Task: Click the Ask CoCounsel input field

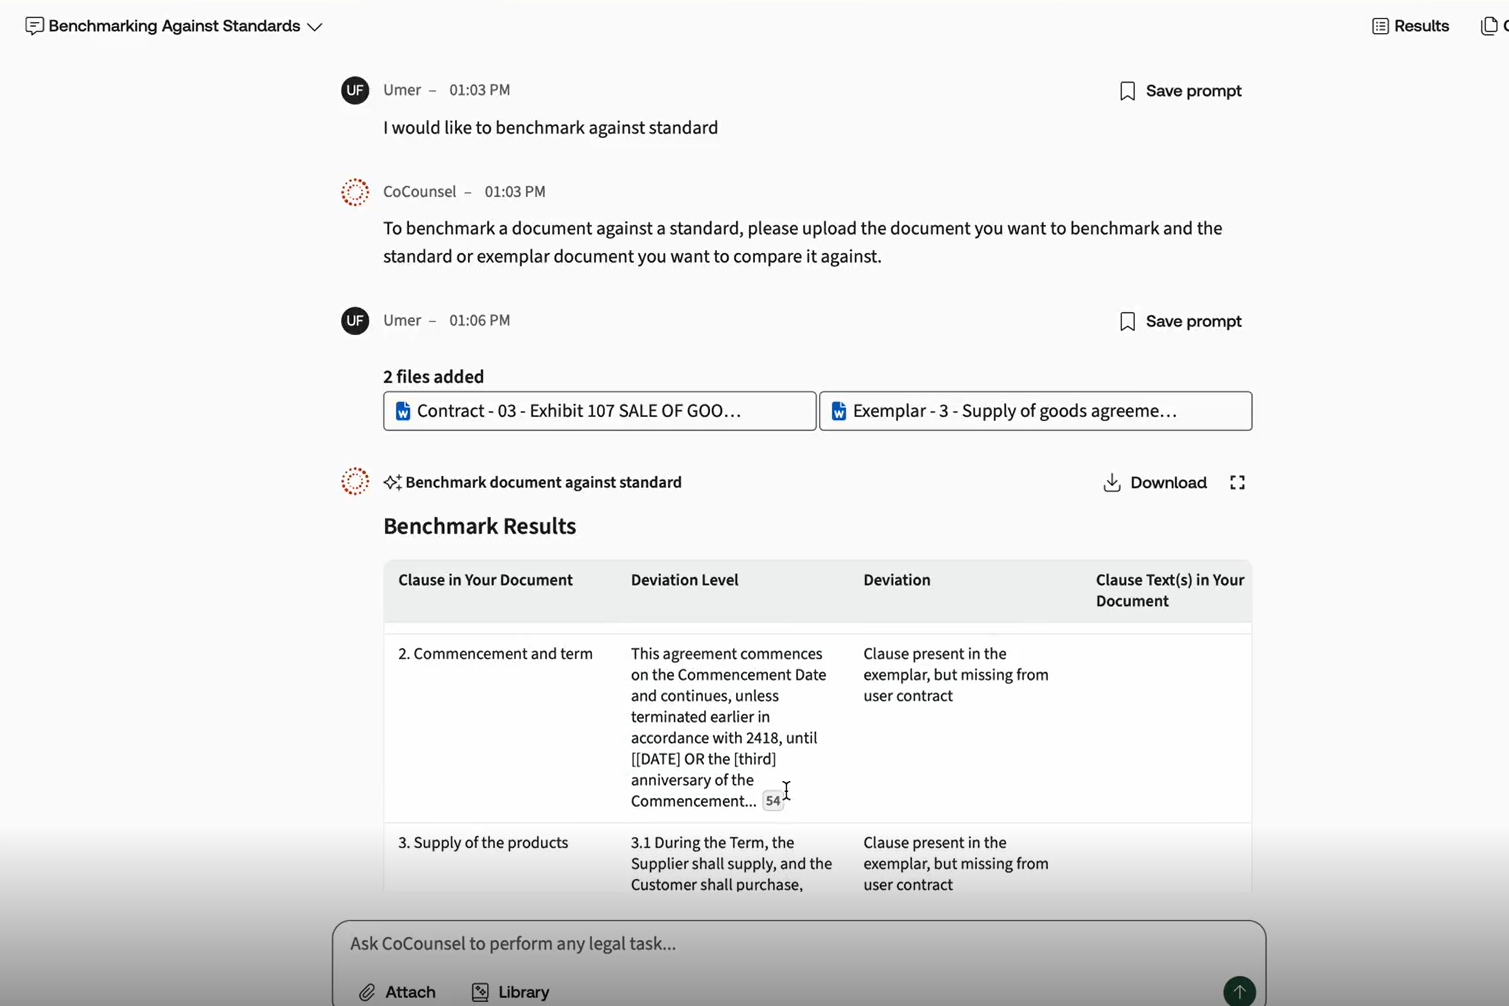Action: (x=798, y=943)
